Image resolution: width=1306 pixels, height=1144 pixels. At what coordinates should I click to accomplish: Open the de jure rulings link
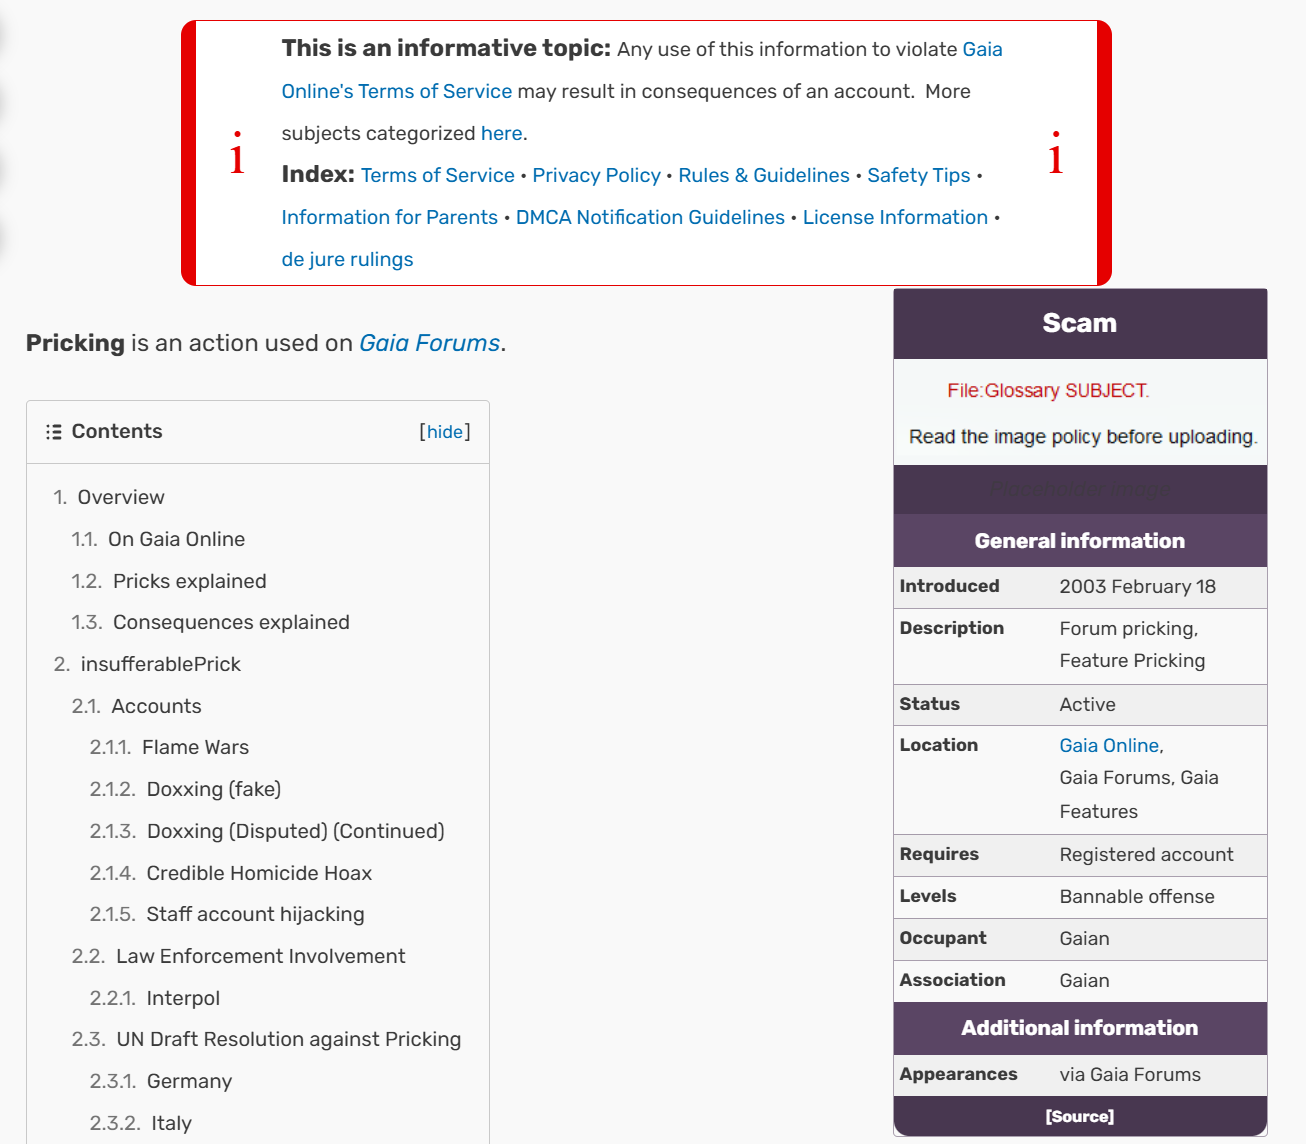[x=347, y=259]
